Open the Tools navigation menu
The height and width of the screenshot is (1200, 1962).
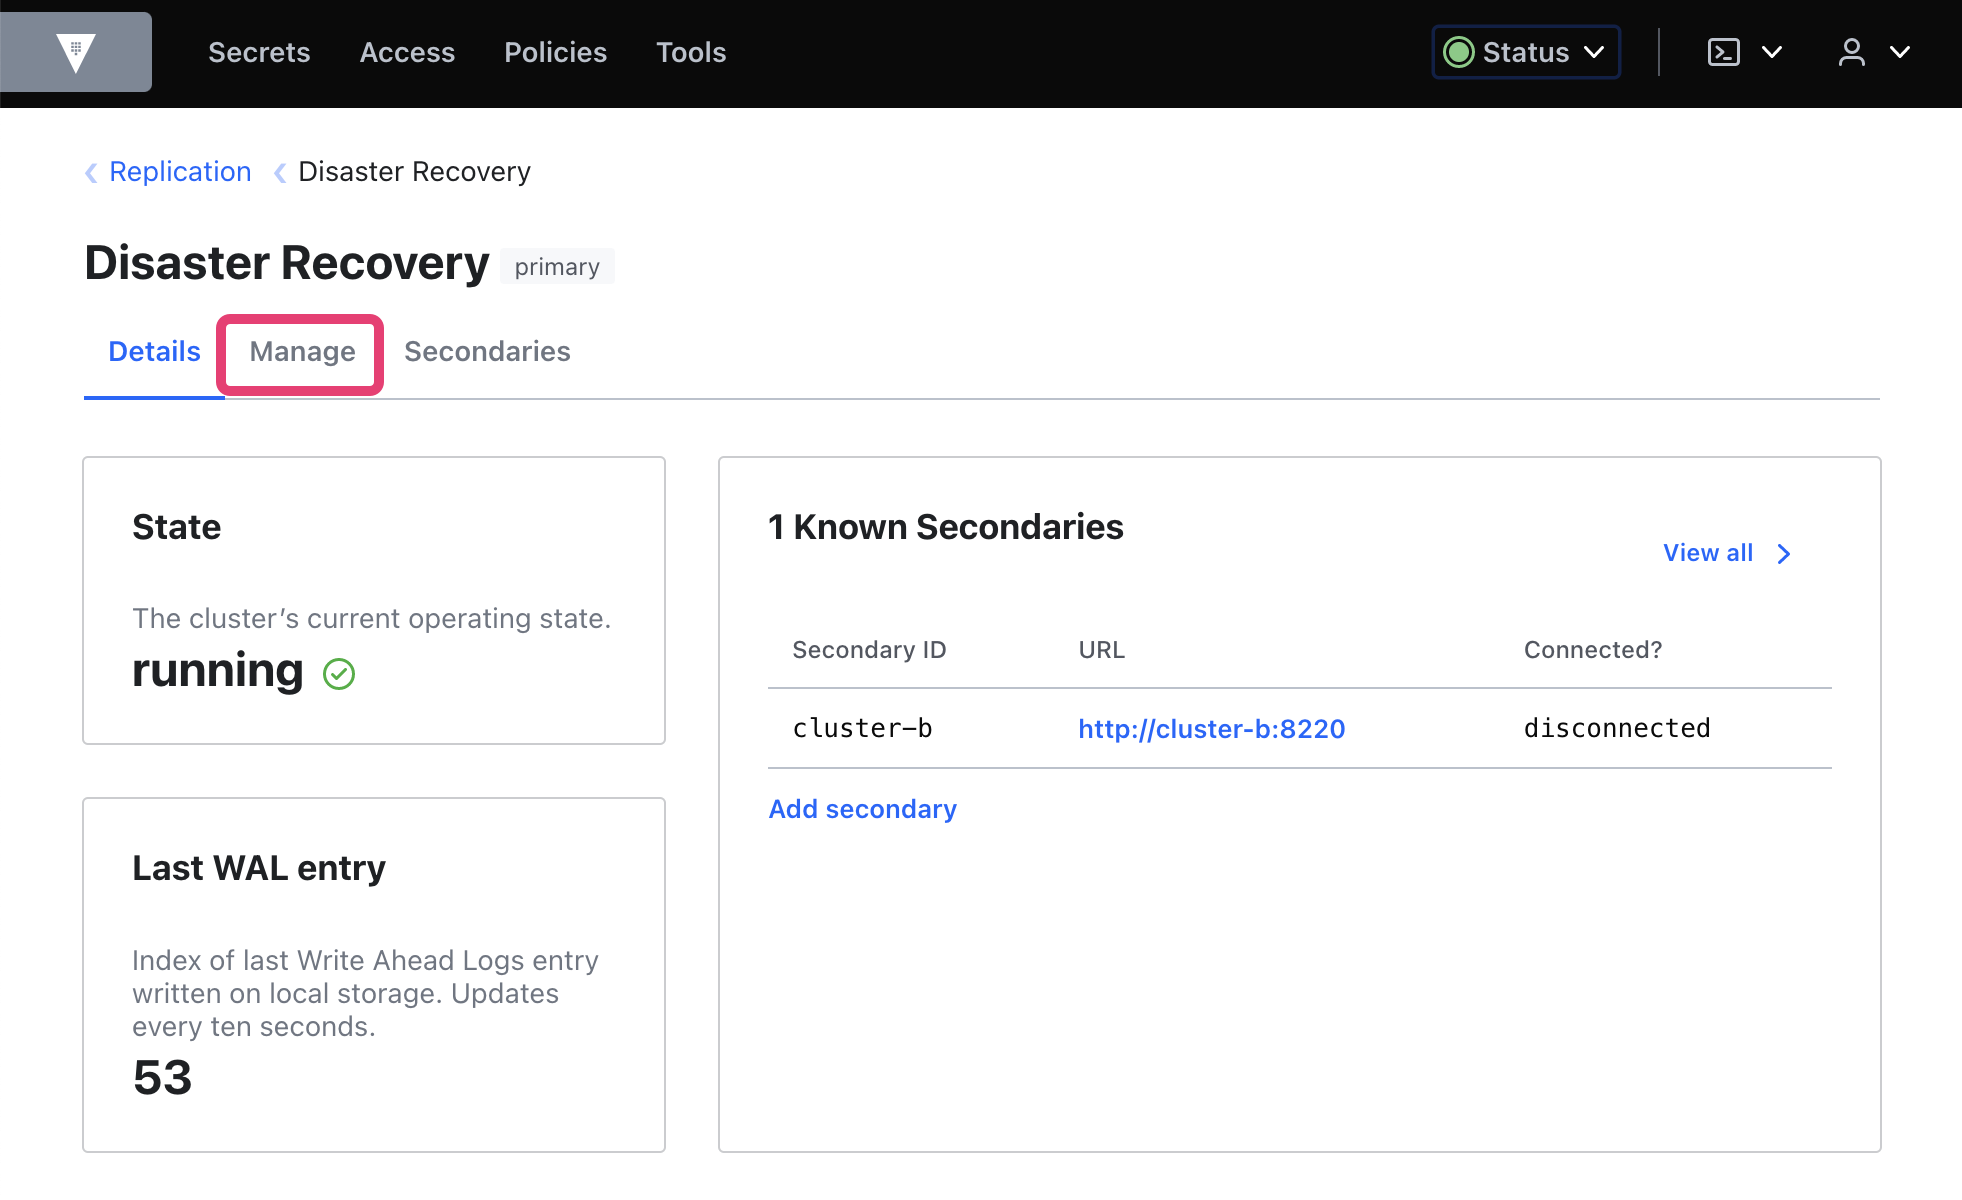click(691, 52)
